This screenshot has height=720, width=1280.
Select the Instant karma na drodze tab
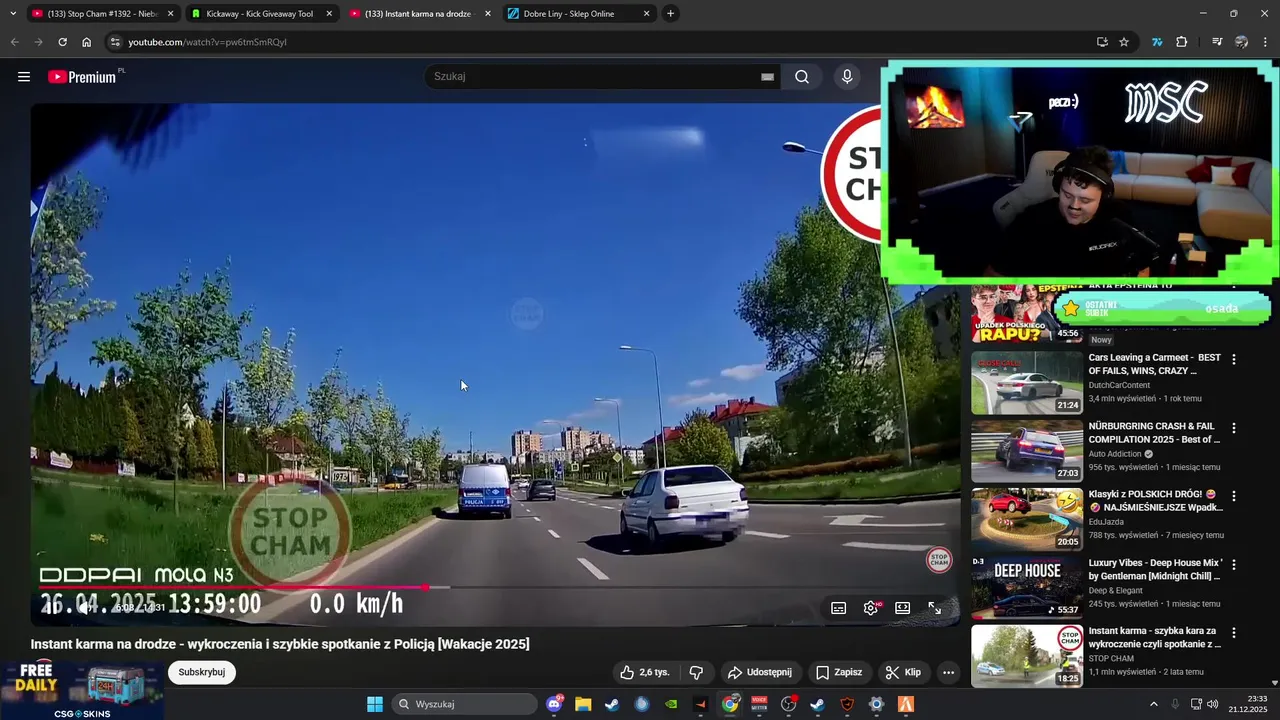pos(418,14)
